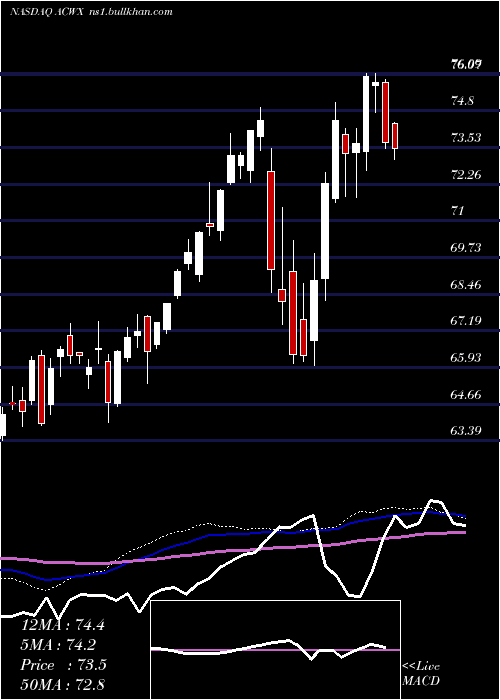Click the 67.19 price axis label

[x=466, y=321]
